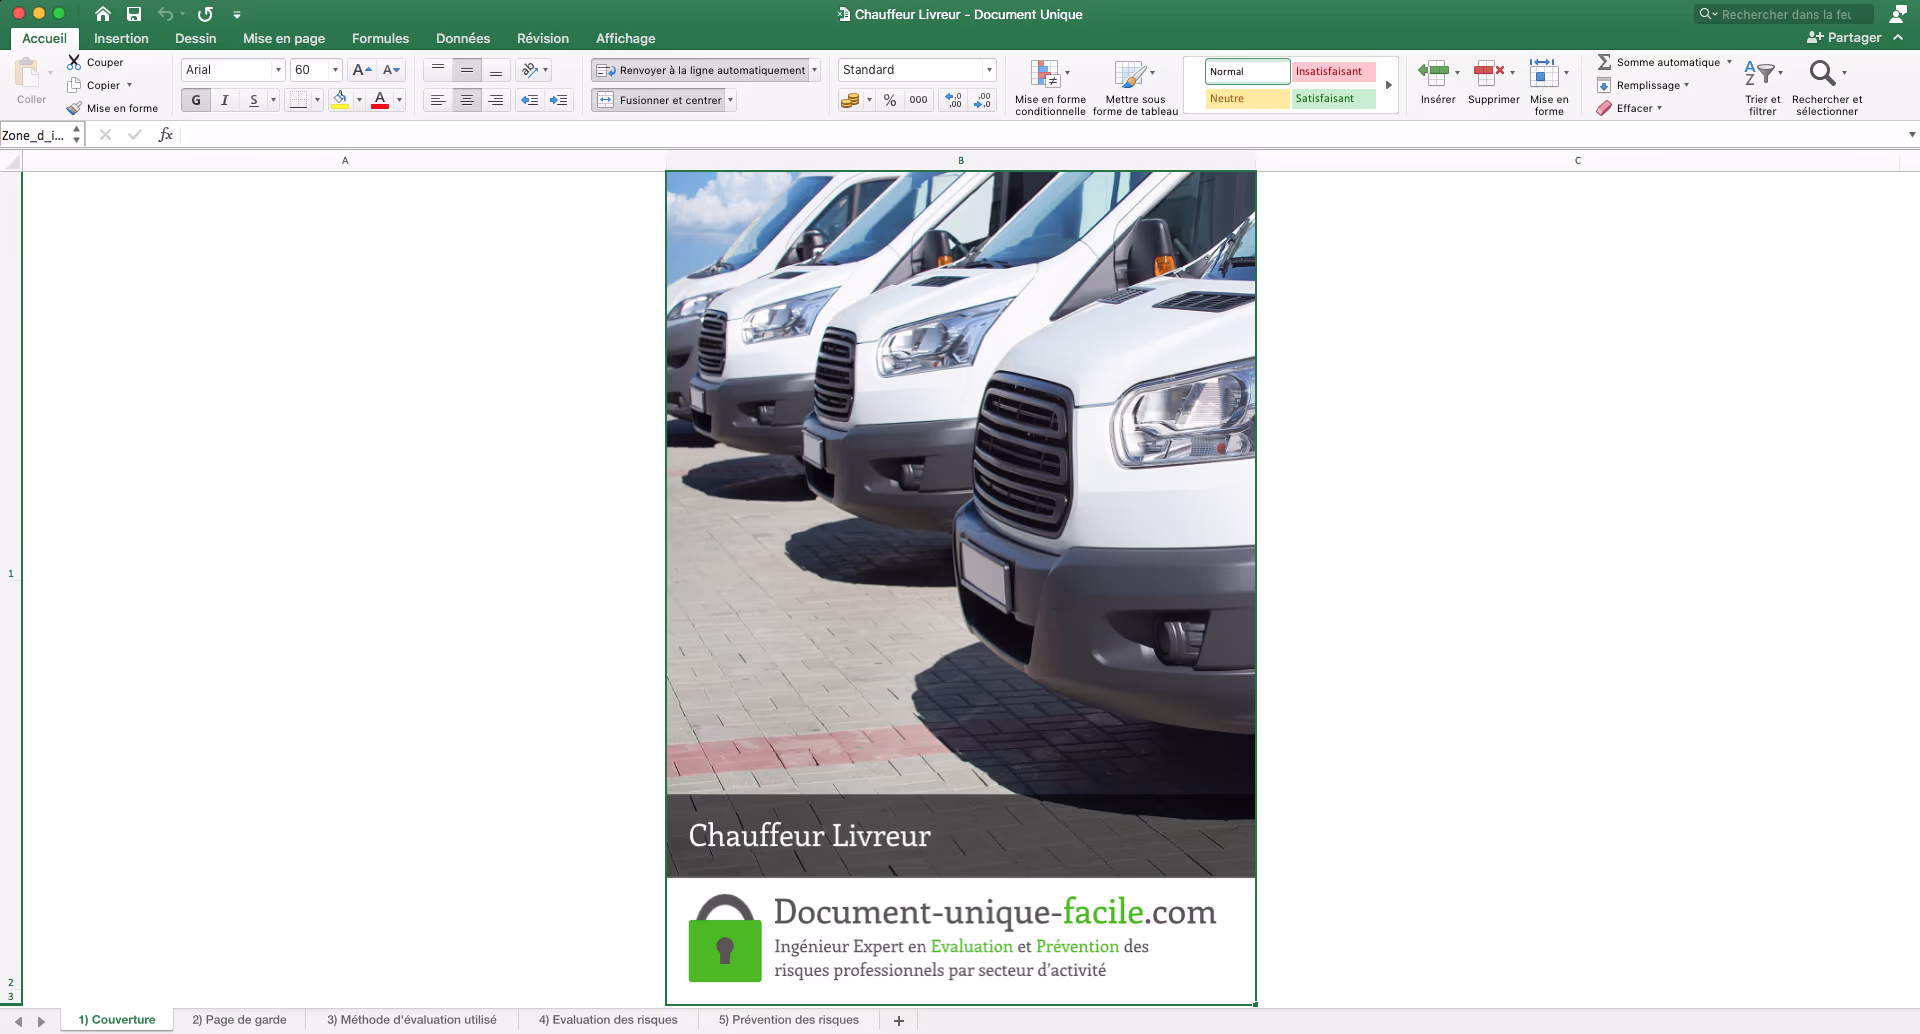1920x1034 pixels.
Task: Open the Standard number format dropdown
Action: (989, 70)
